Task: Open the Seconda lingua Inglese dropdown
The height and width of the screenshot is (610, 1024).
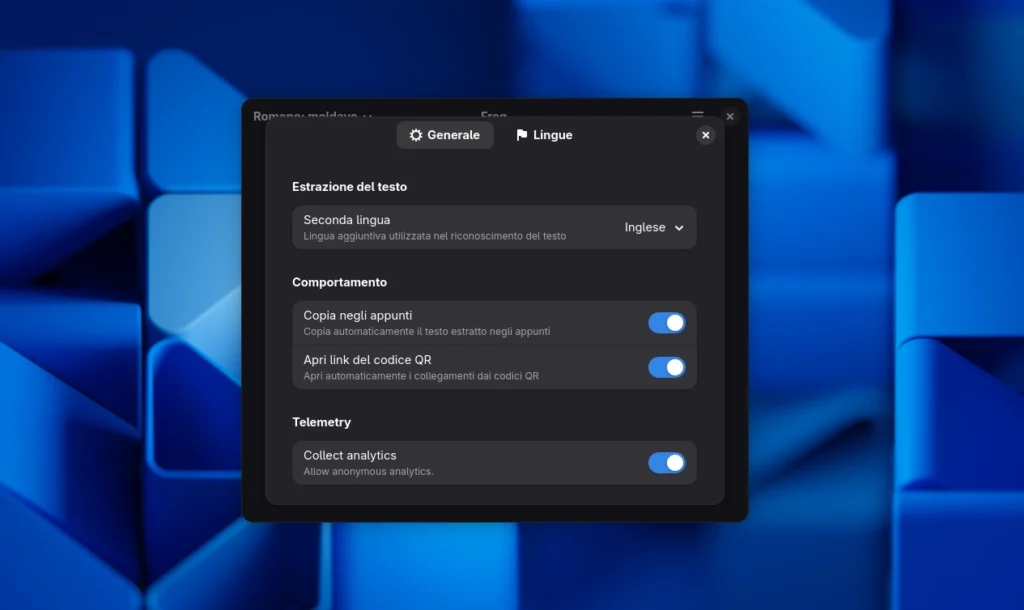Action: [654, 228]
